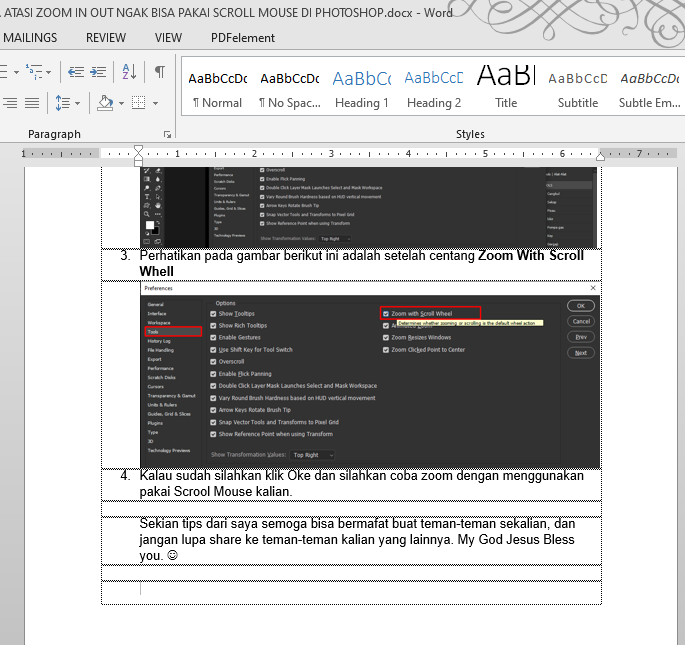Click the Decrease Indent icon
The height and width of the screenshot is (645, 685).
pos(76,71)
